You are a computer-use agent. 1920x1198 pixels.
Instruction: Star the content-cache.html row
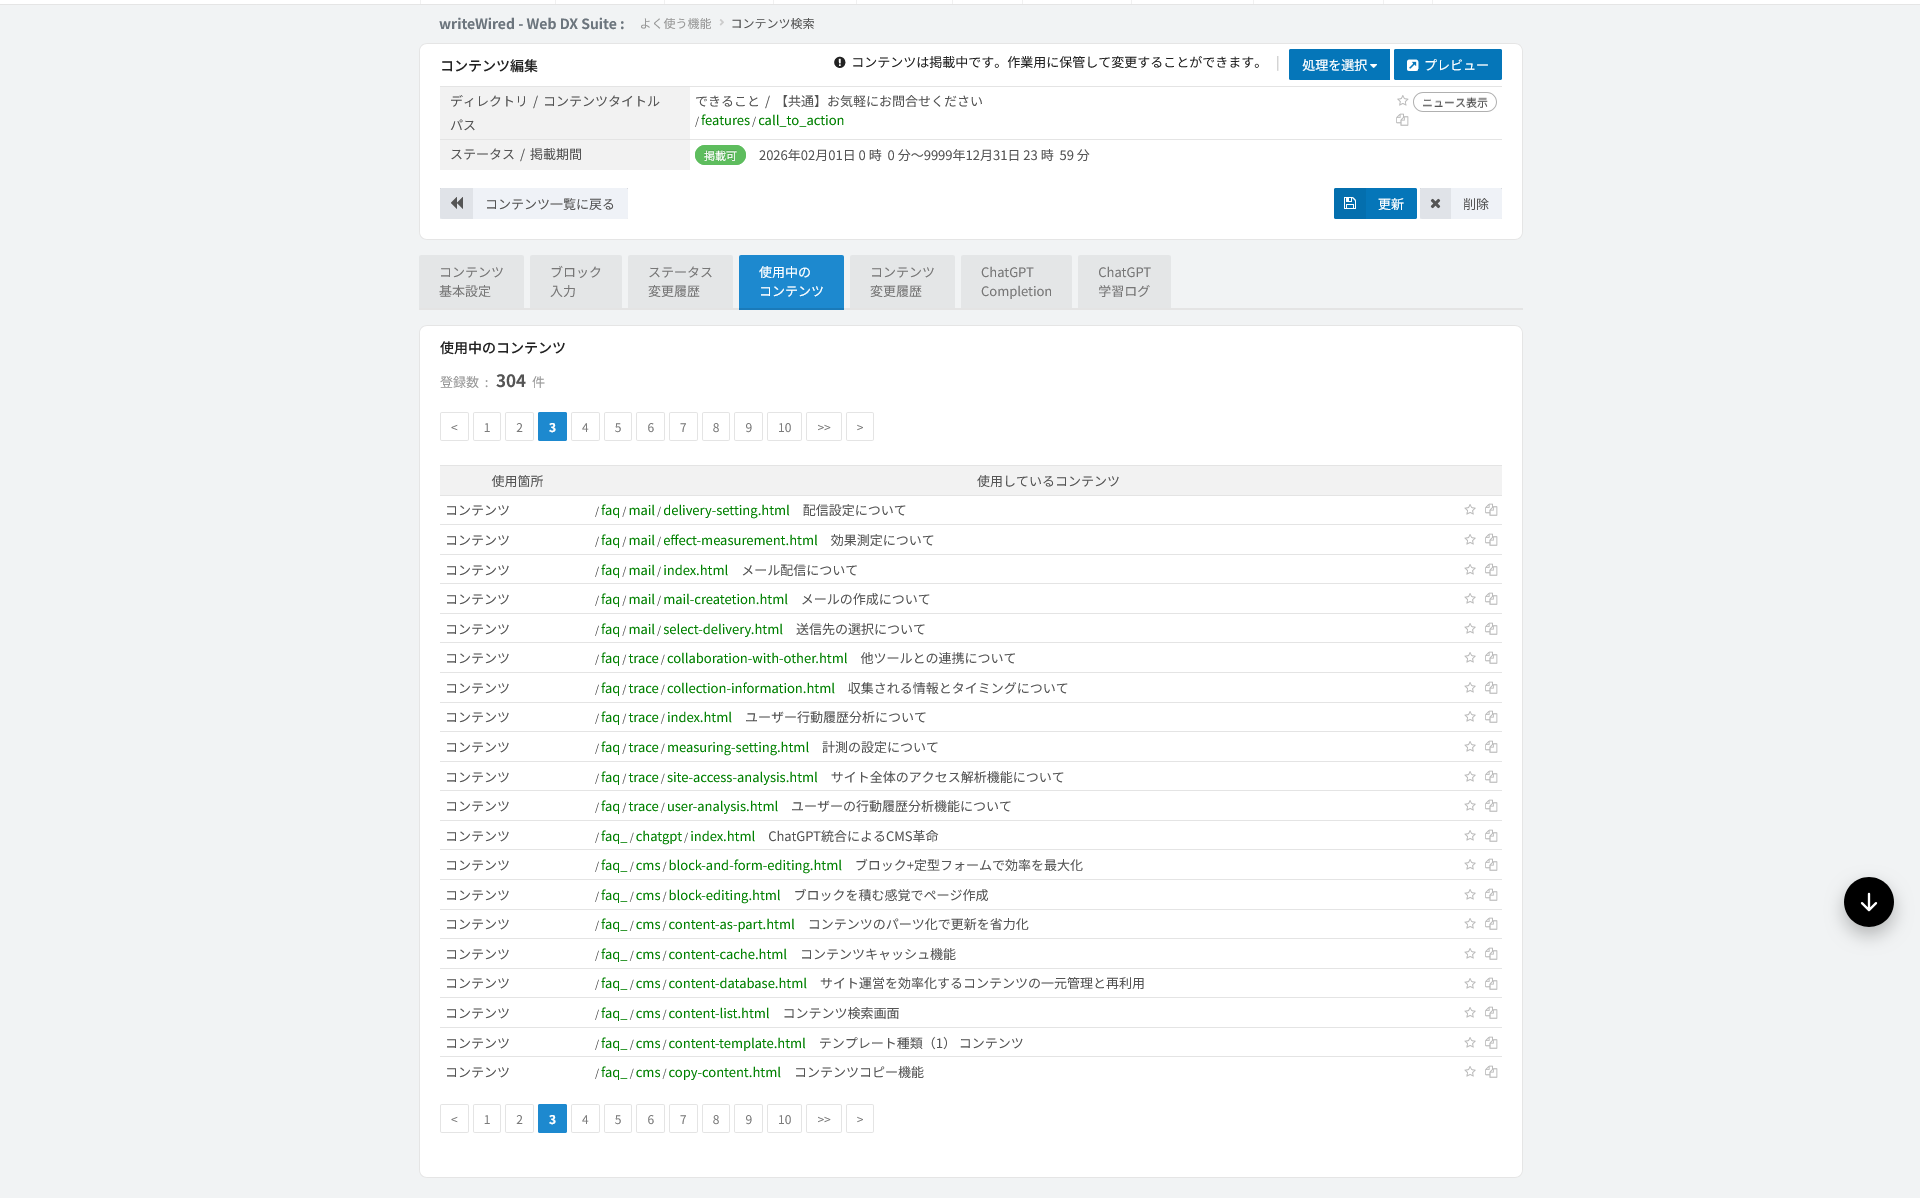(1469, 954)
